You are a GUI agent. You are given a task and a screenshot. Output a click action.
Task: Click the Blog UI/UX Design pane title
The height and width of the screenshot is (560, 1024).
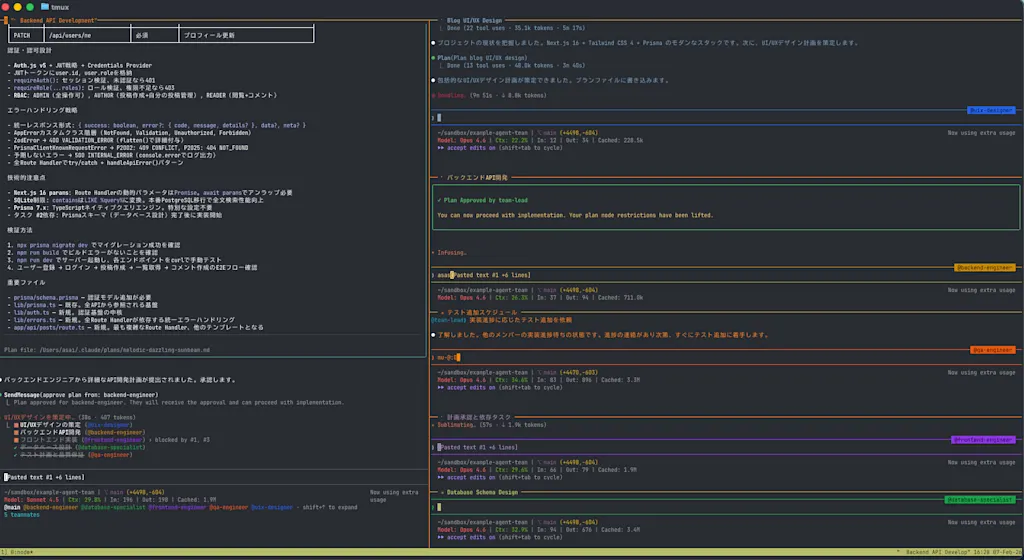474,21
